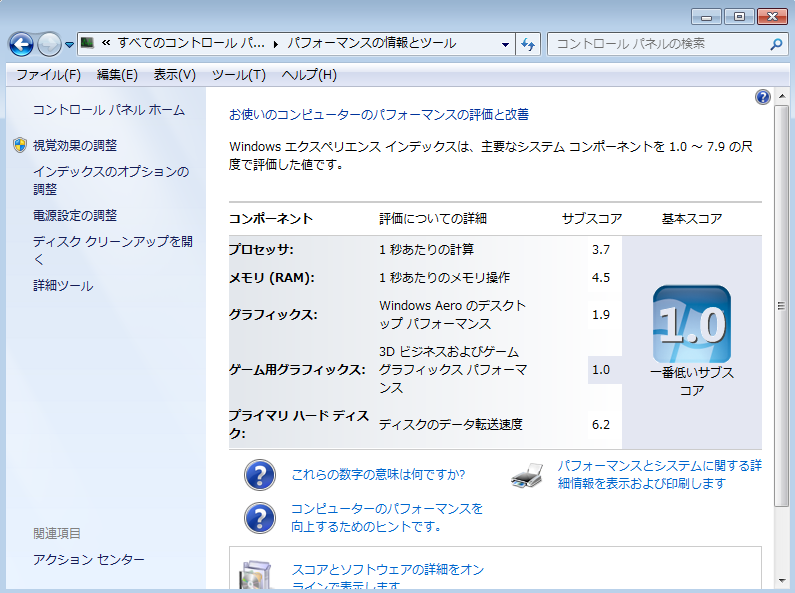795x593 pixels.
Task: Open 視覚効果の調整 link
Action: click(75, 145)
